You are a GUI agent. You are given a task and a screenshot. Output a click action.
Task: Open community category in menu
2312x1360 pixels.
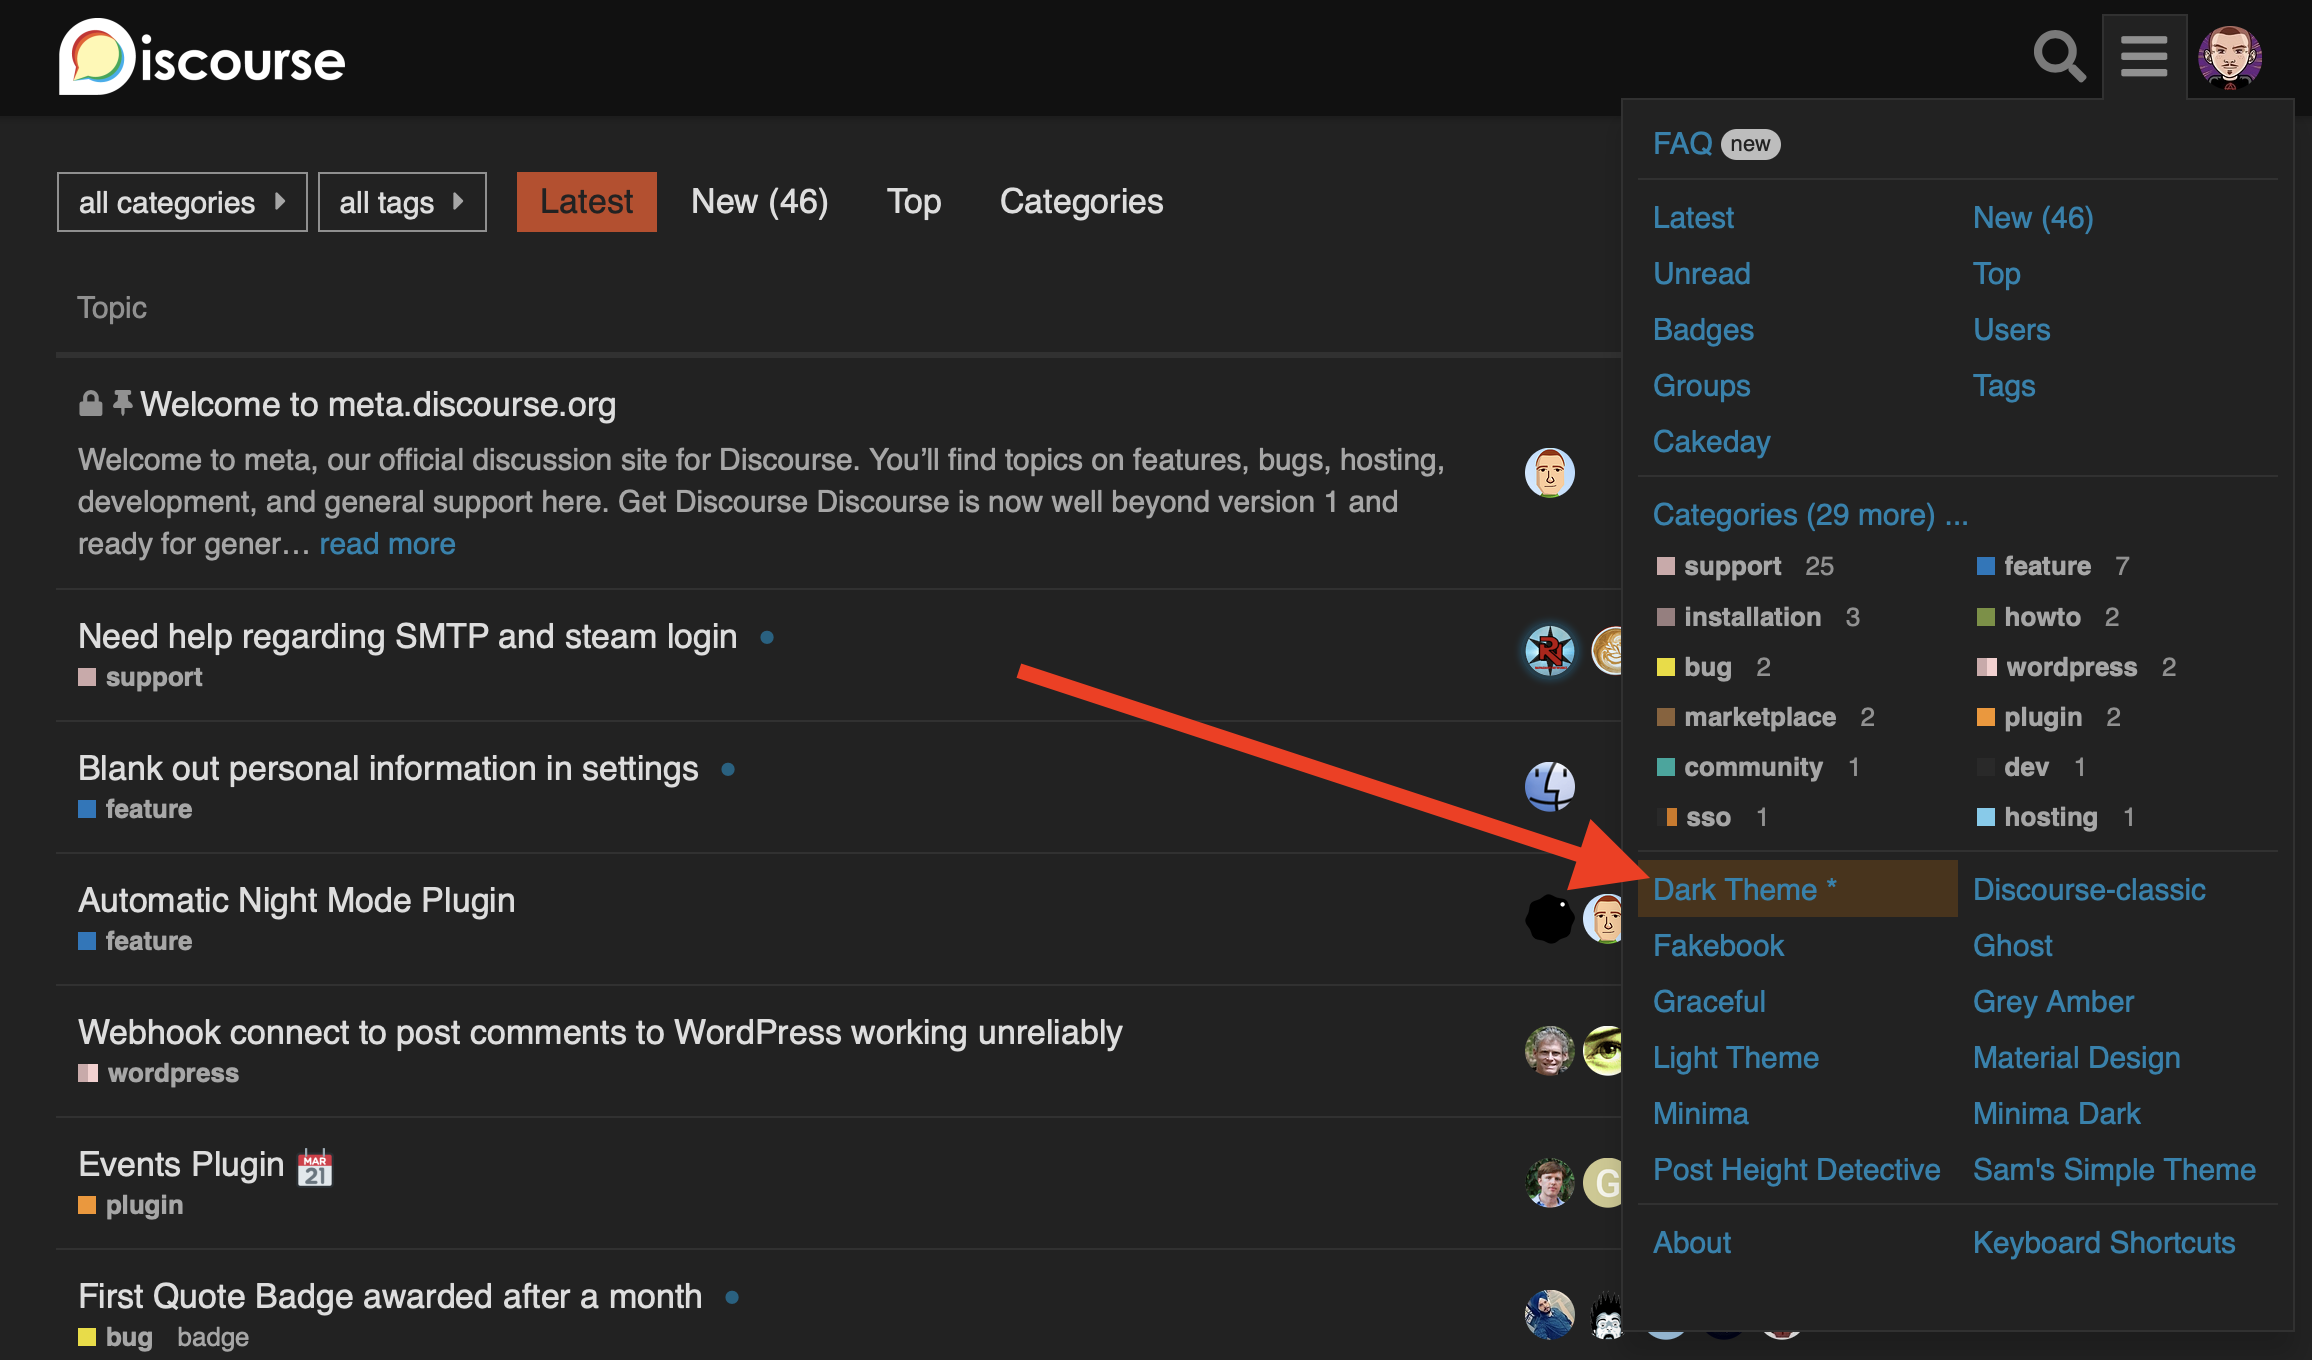coord(1753,767)
